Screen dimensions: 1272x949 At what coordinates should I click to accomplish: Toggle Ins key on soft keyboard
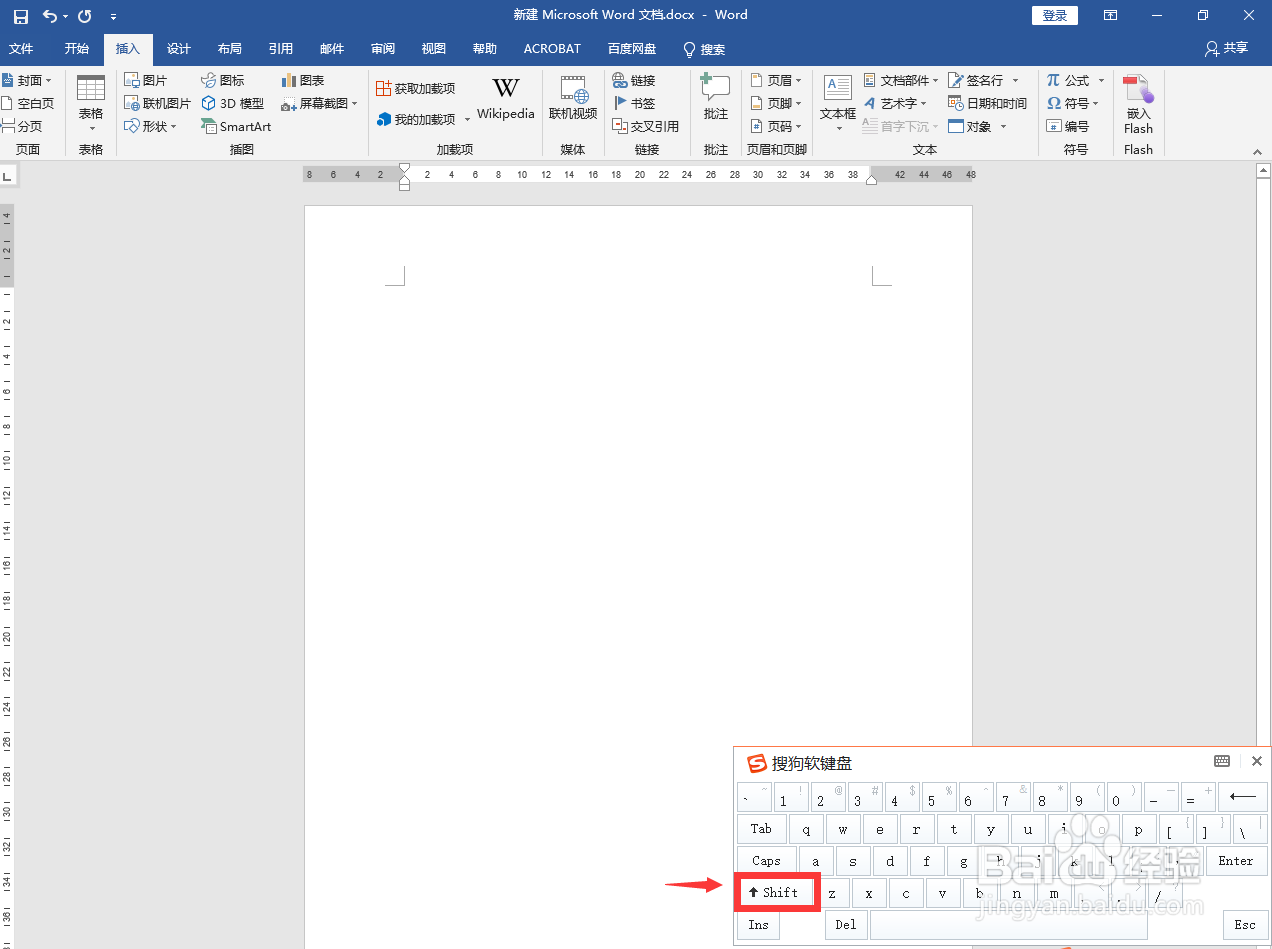(759, 925)
